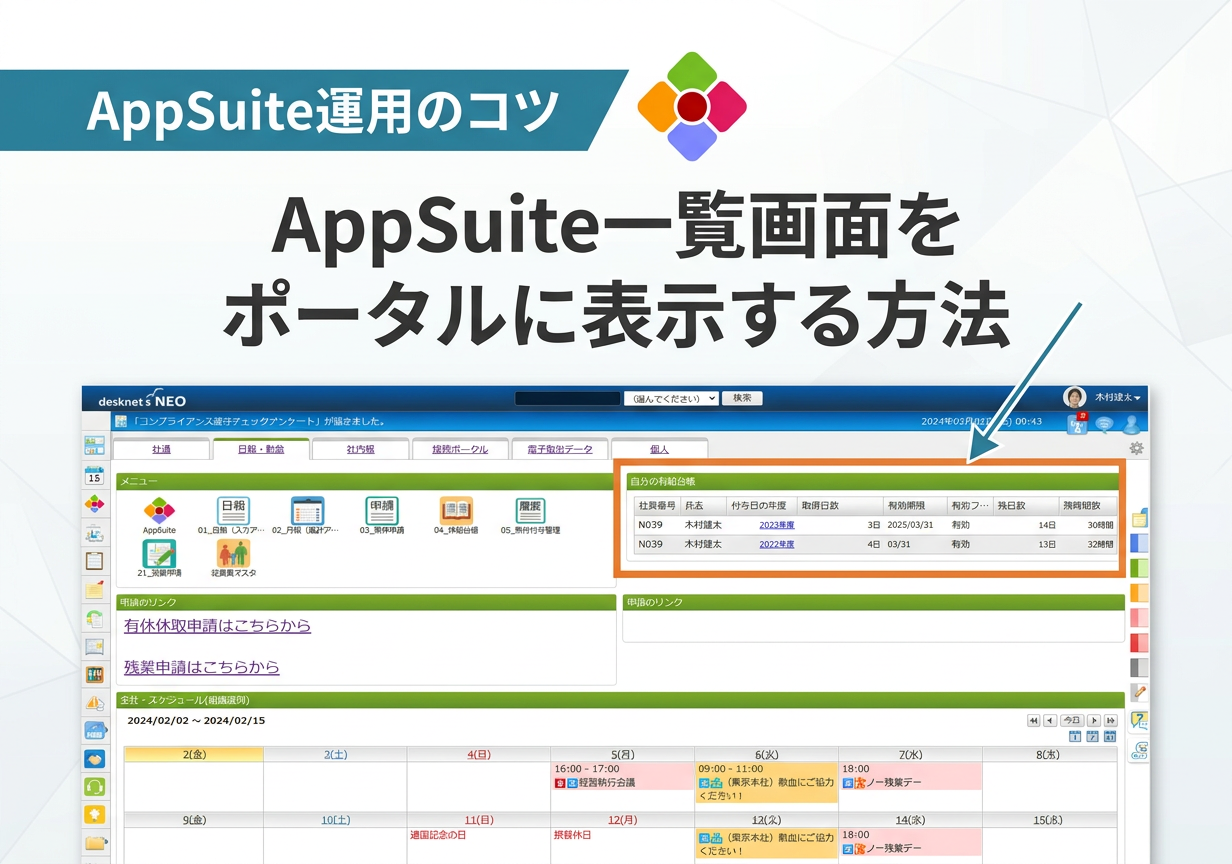1232x864 pixels.
Task: Open the yellow plus icon in left sidebar
Action: point(94,815)
